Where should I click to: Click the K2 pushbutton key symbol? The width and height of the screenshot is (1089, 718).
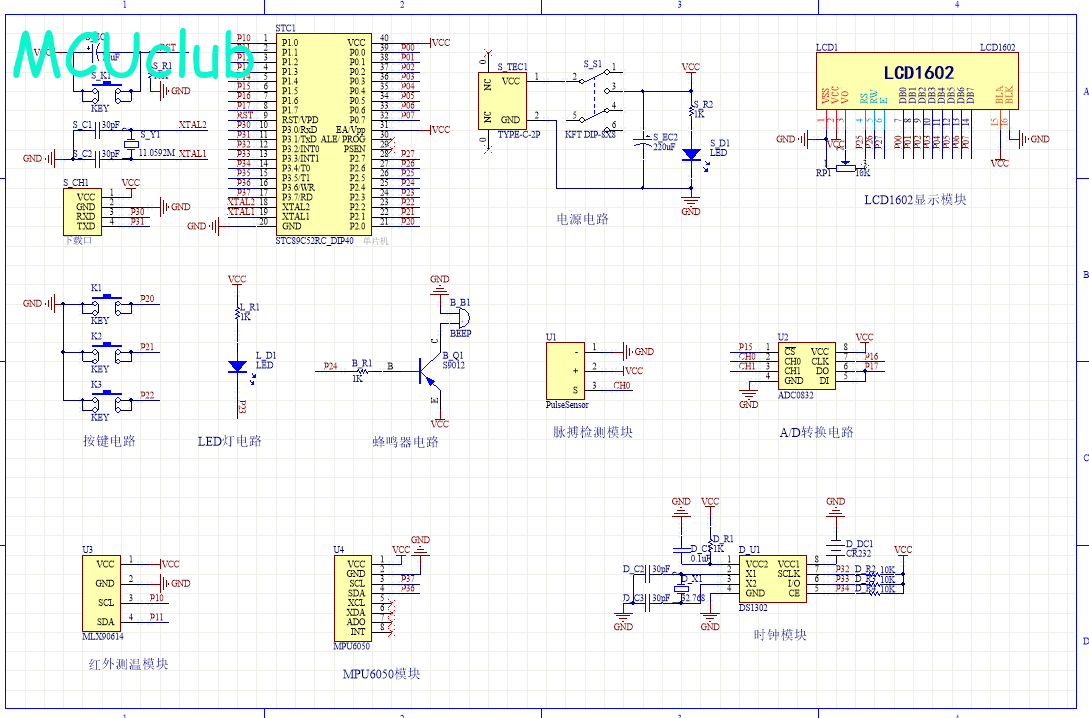[107, 353]
